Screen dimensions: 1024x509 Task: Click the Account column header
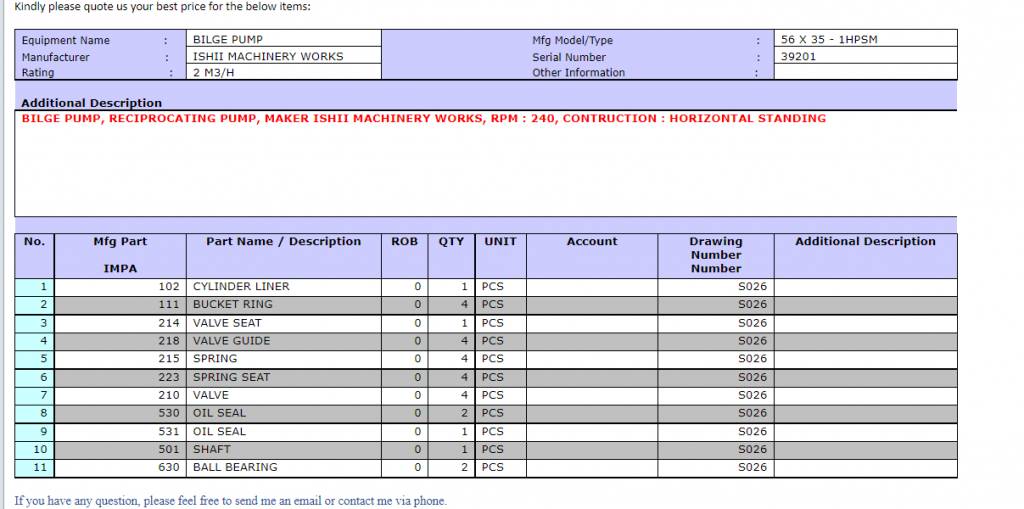592,242
